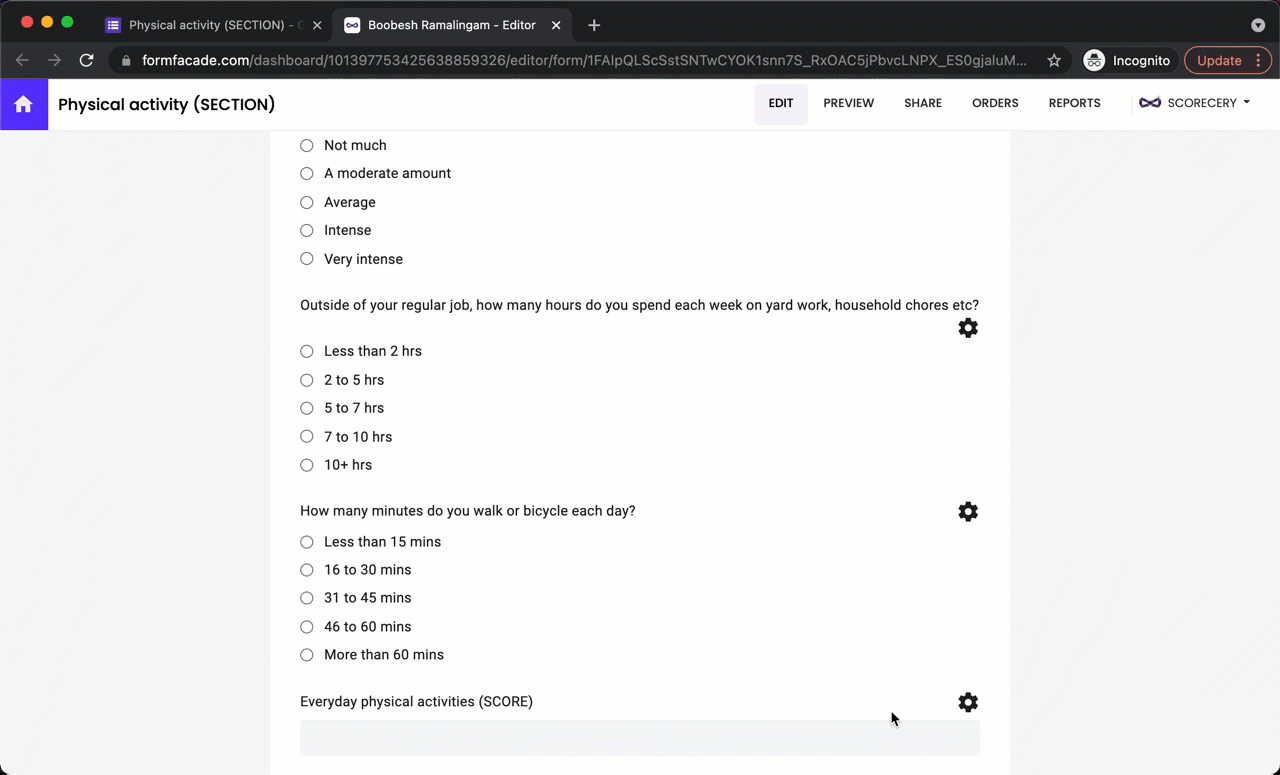Open settings gear for Everyday physical activities score
Screen dimensions: 1280x775
point(967,702)
